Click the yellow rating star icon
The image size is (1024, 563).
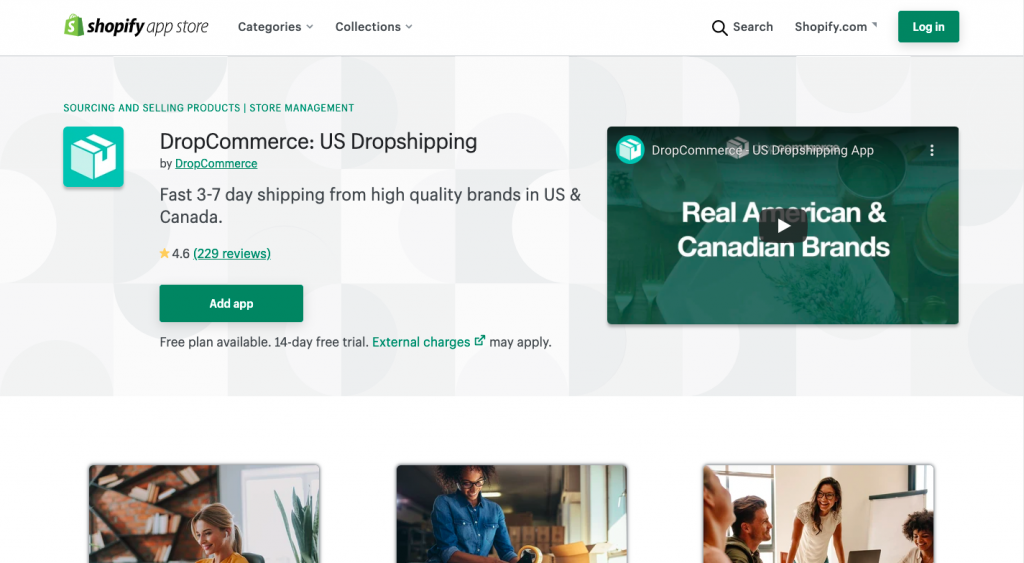coord(165,253)
